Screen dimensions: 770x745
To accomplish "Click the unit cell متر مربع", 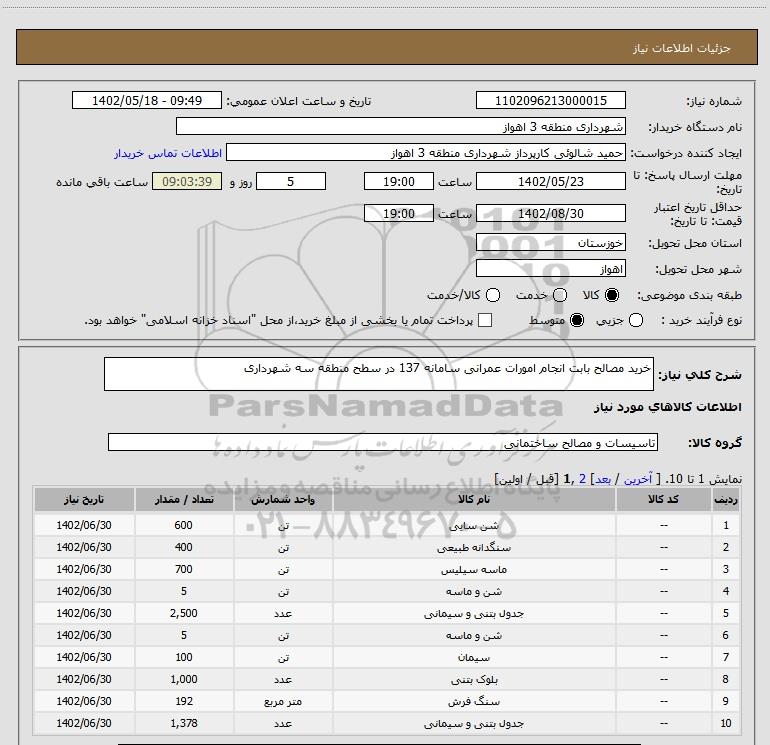I will [283, 701].
